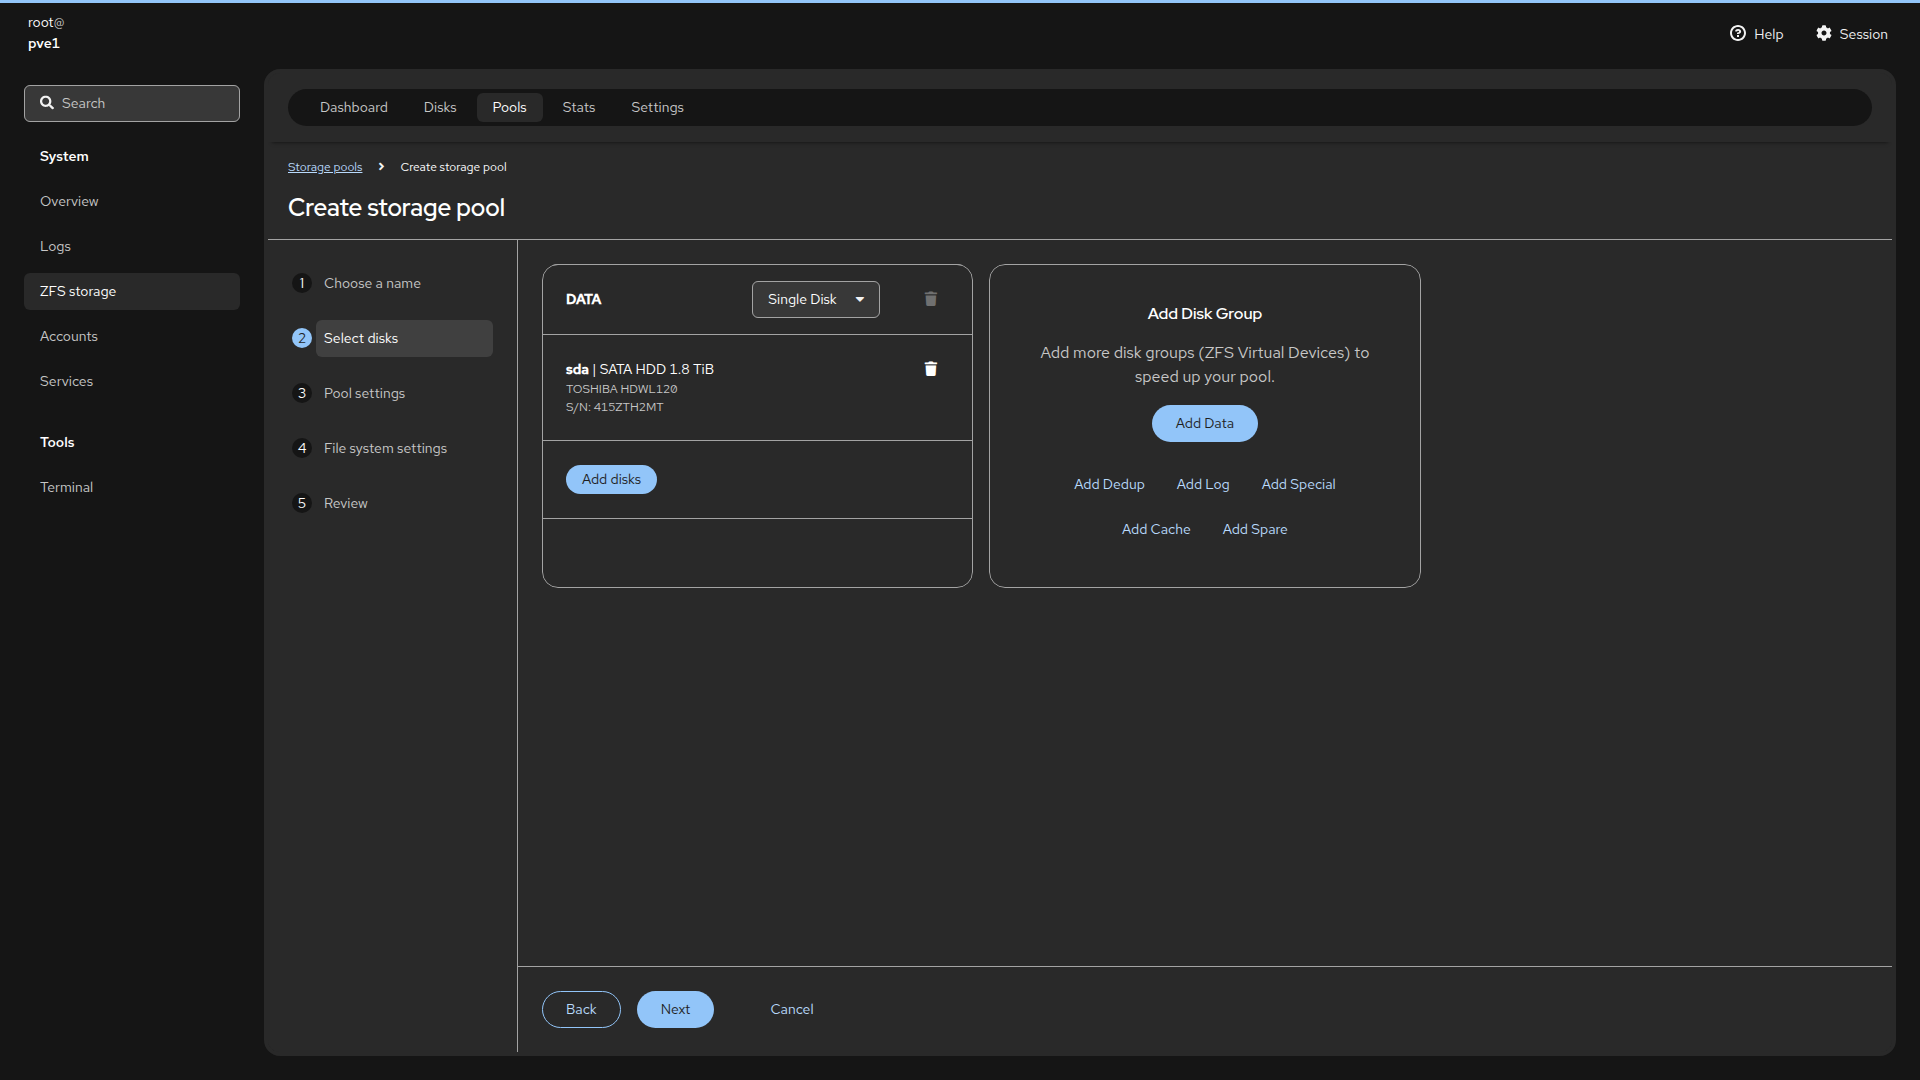
Task: Go to Next wizard step
Action: 675,1009
